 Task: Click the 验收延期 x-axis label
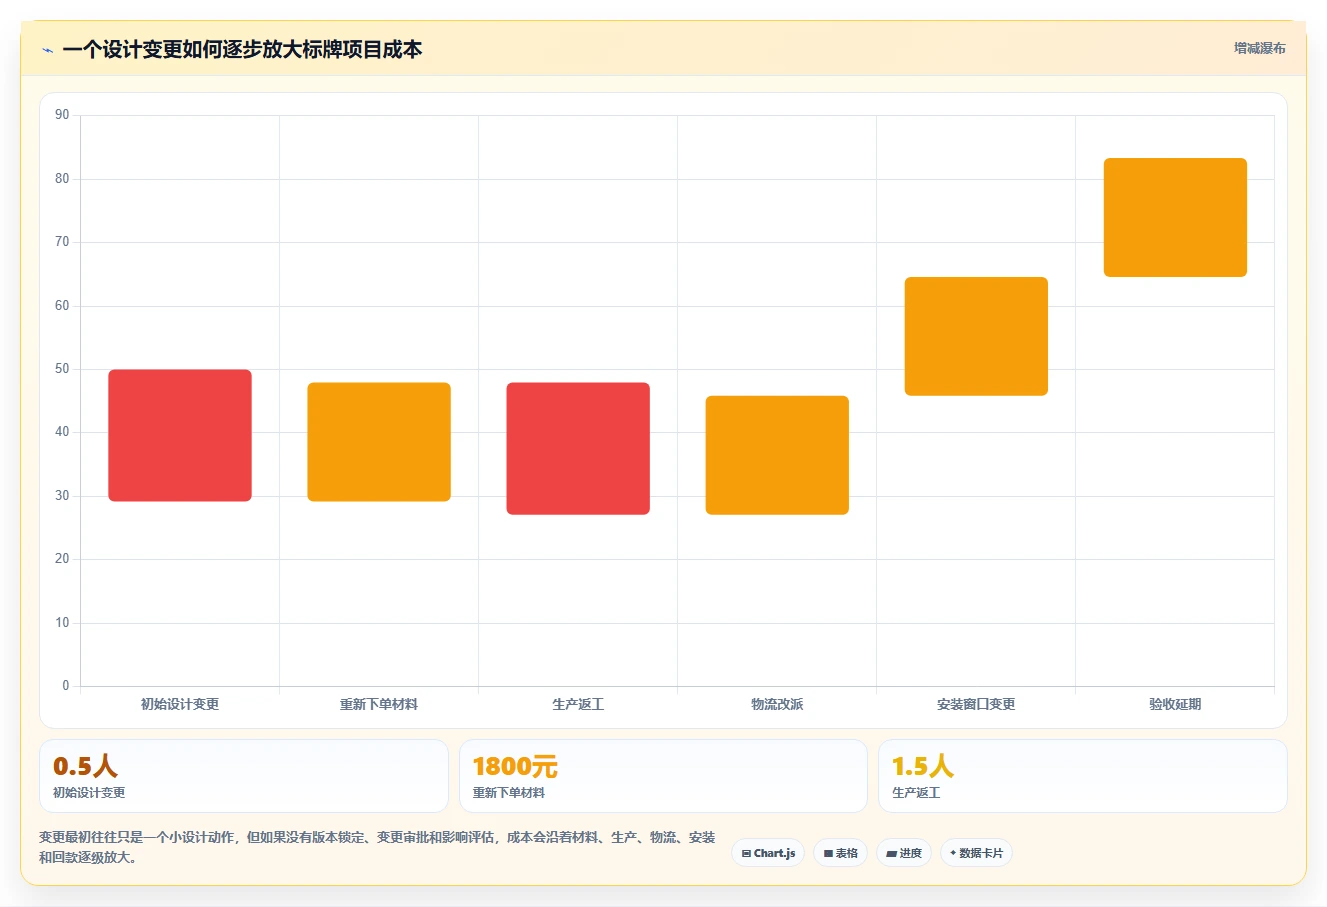[x=1175, y=704]
